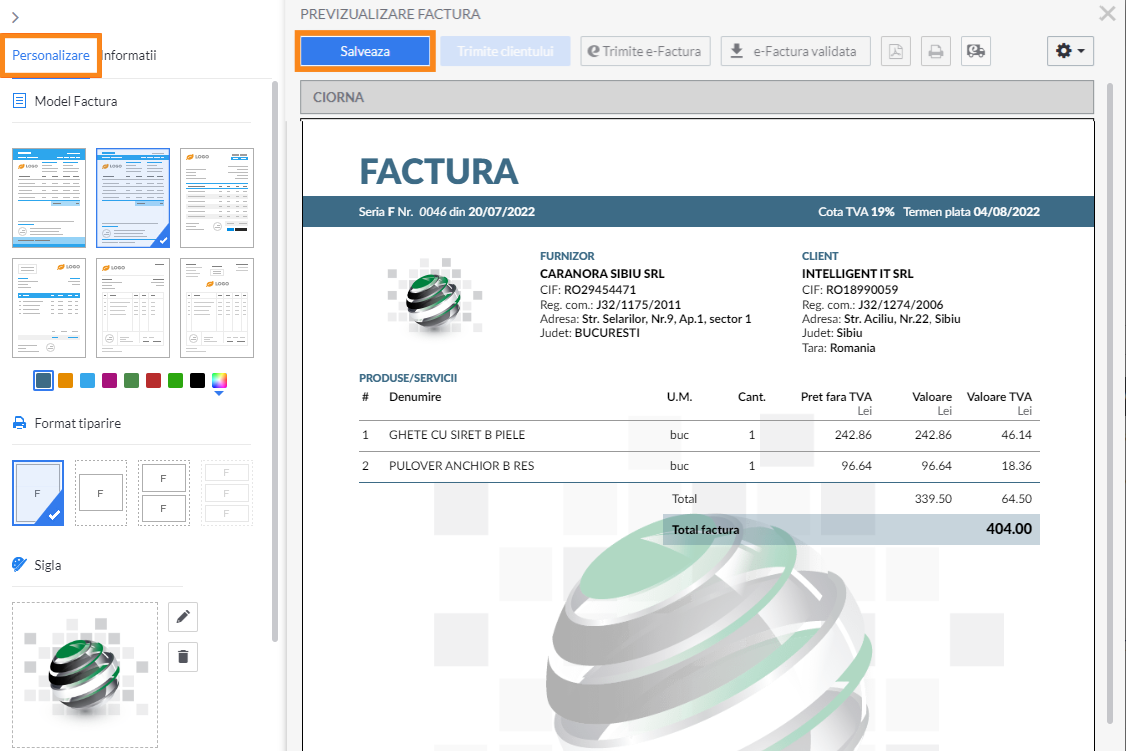Viewport: 1126px width, 751px height.
Task: Expand the custom color picker swatch
Action: click(219, 381)
